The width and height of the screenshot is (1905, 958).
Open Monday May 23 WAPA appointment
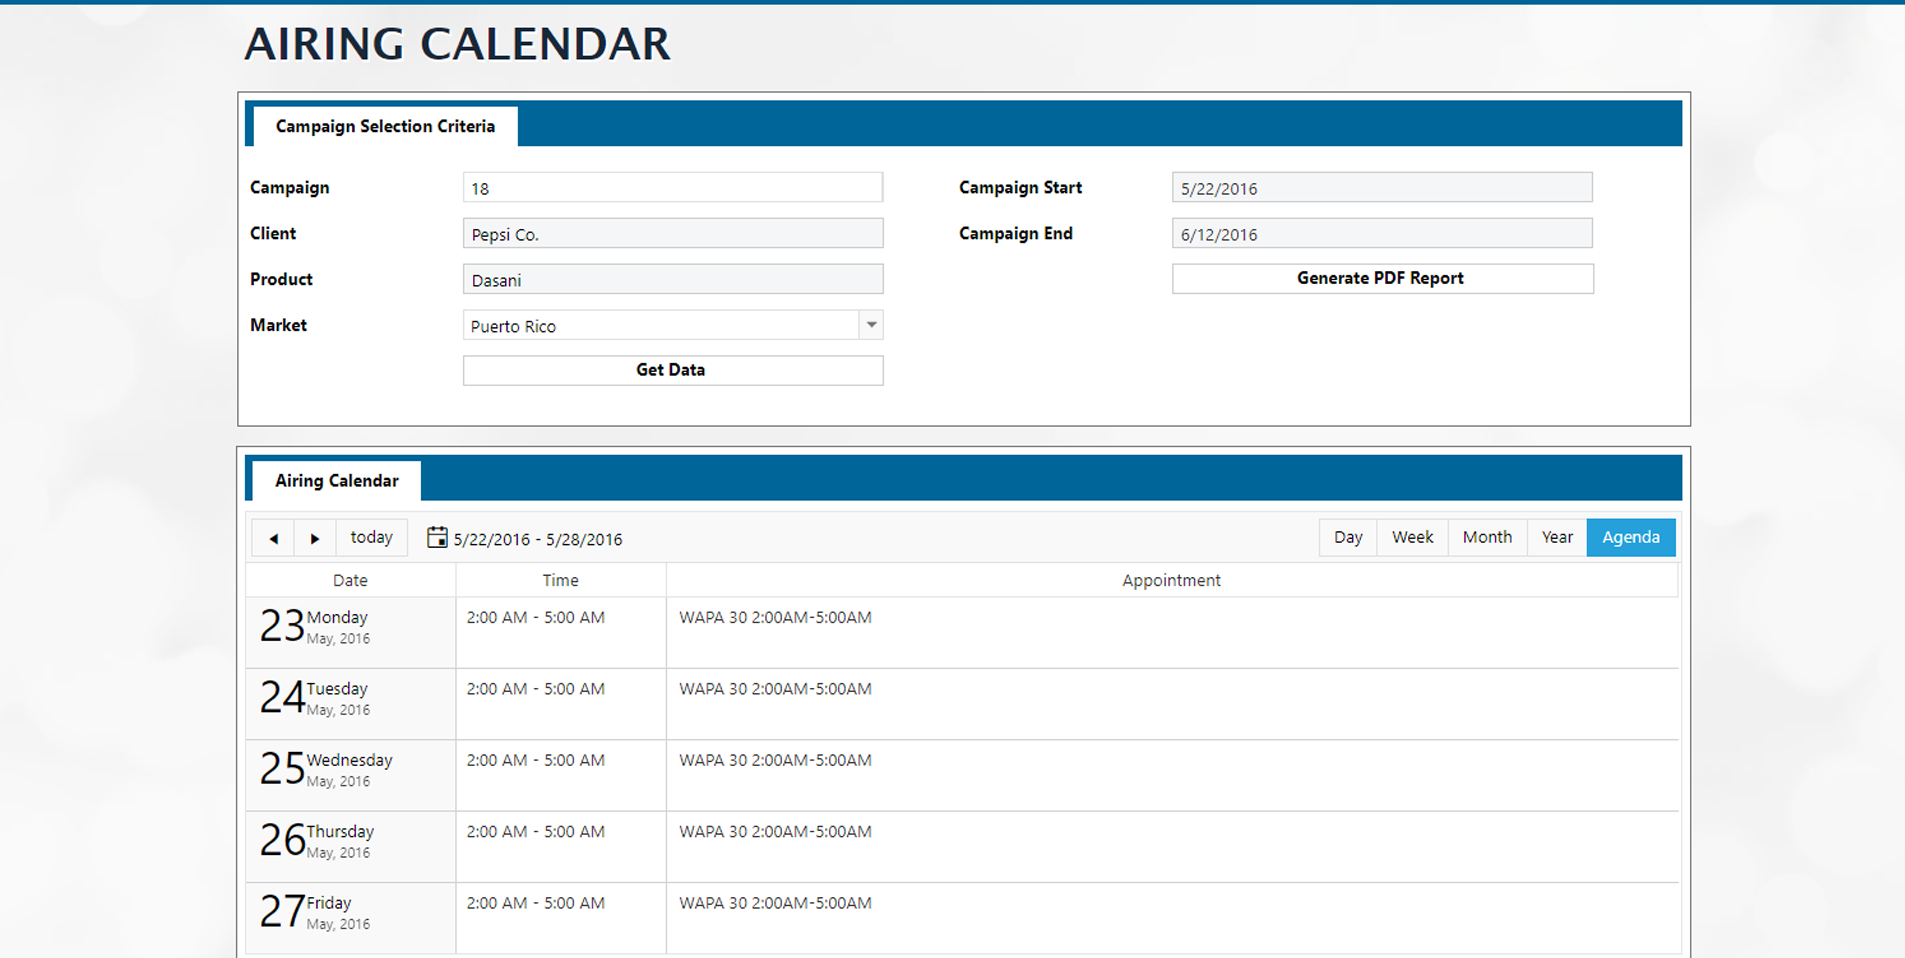775,618
